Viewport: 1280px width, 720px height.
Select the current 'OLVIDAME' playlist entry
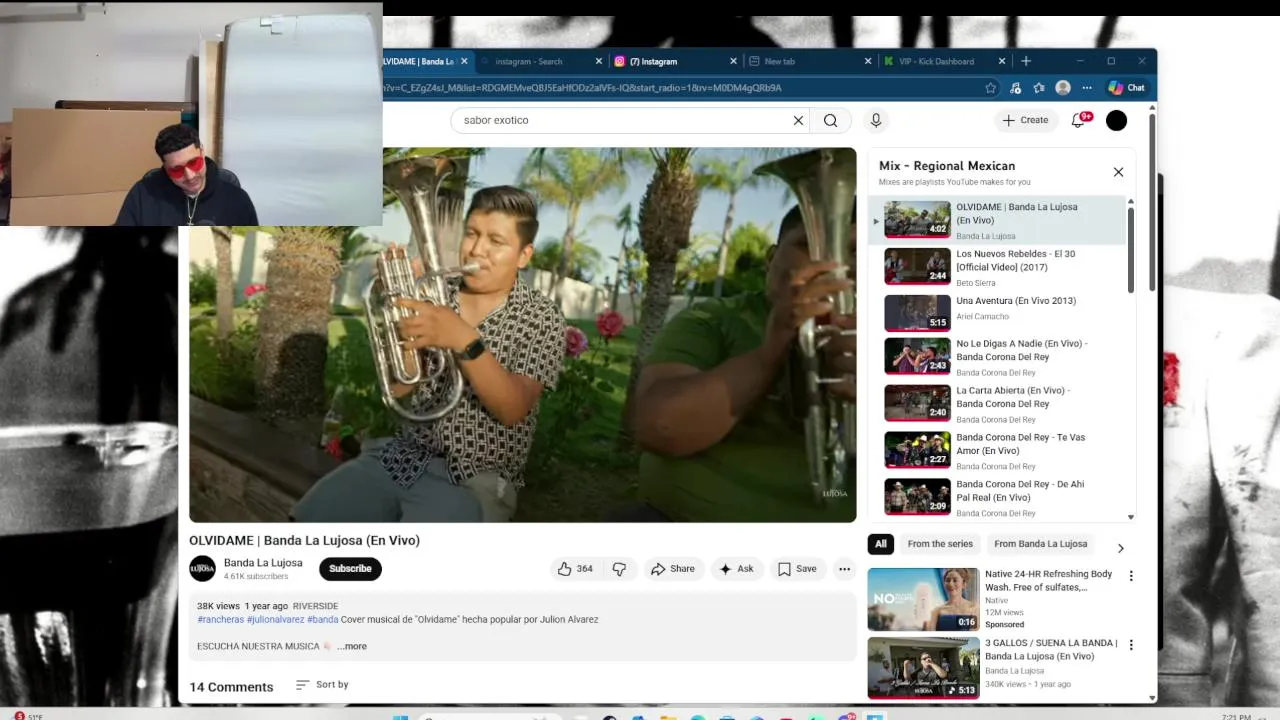1000,220
